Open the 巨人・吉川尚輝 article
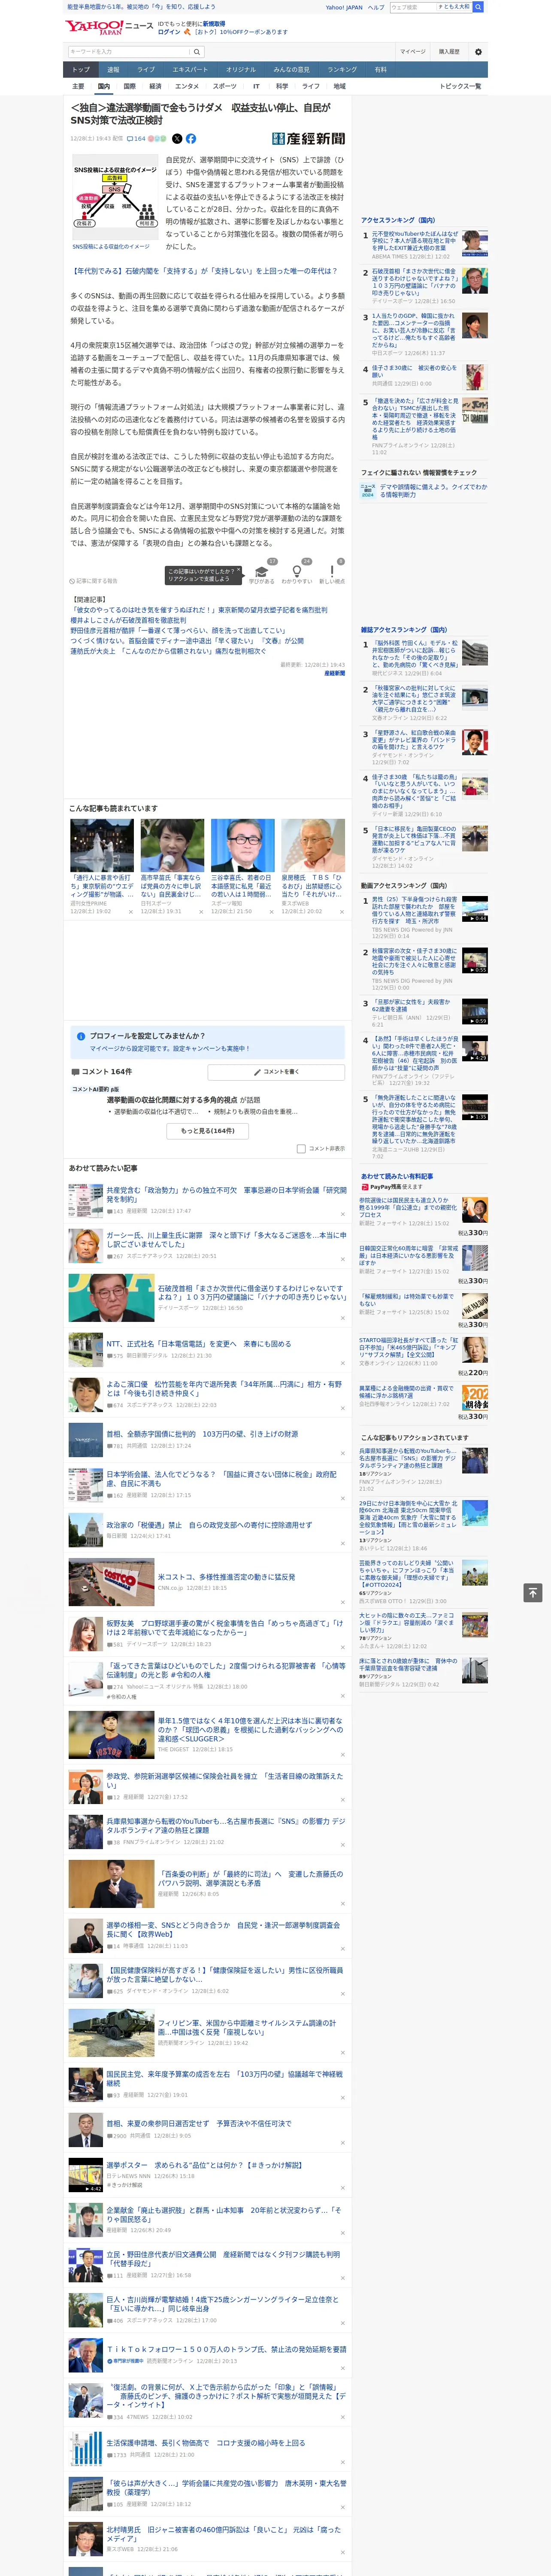Screen dimensions: 551x2576 (223, 2304)
